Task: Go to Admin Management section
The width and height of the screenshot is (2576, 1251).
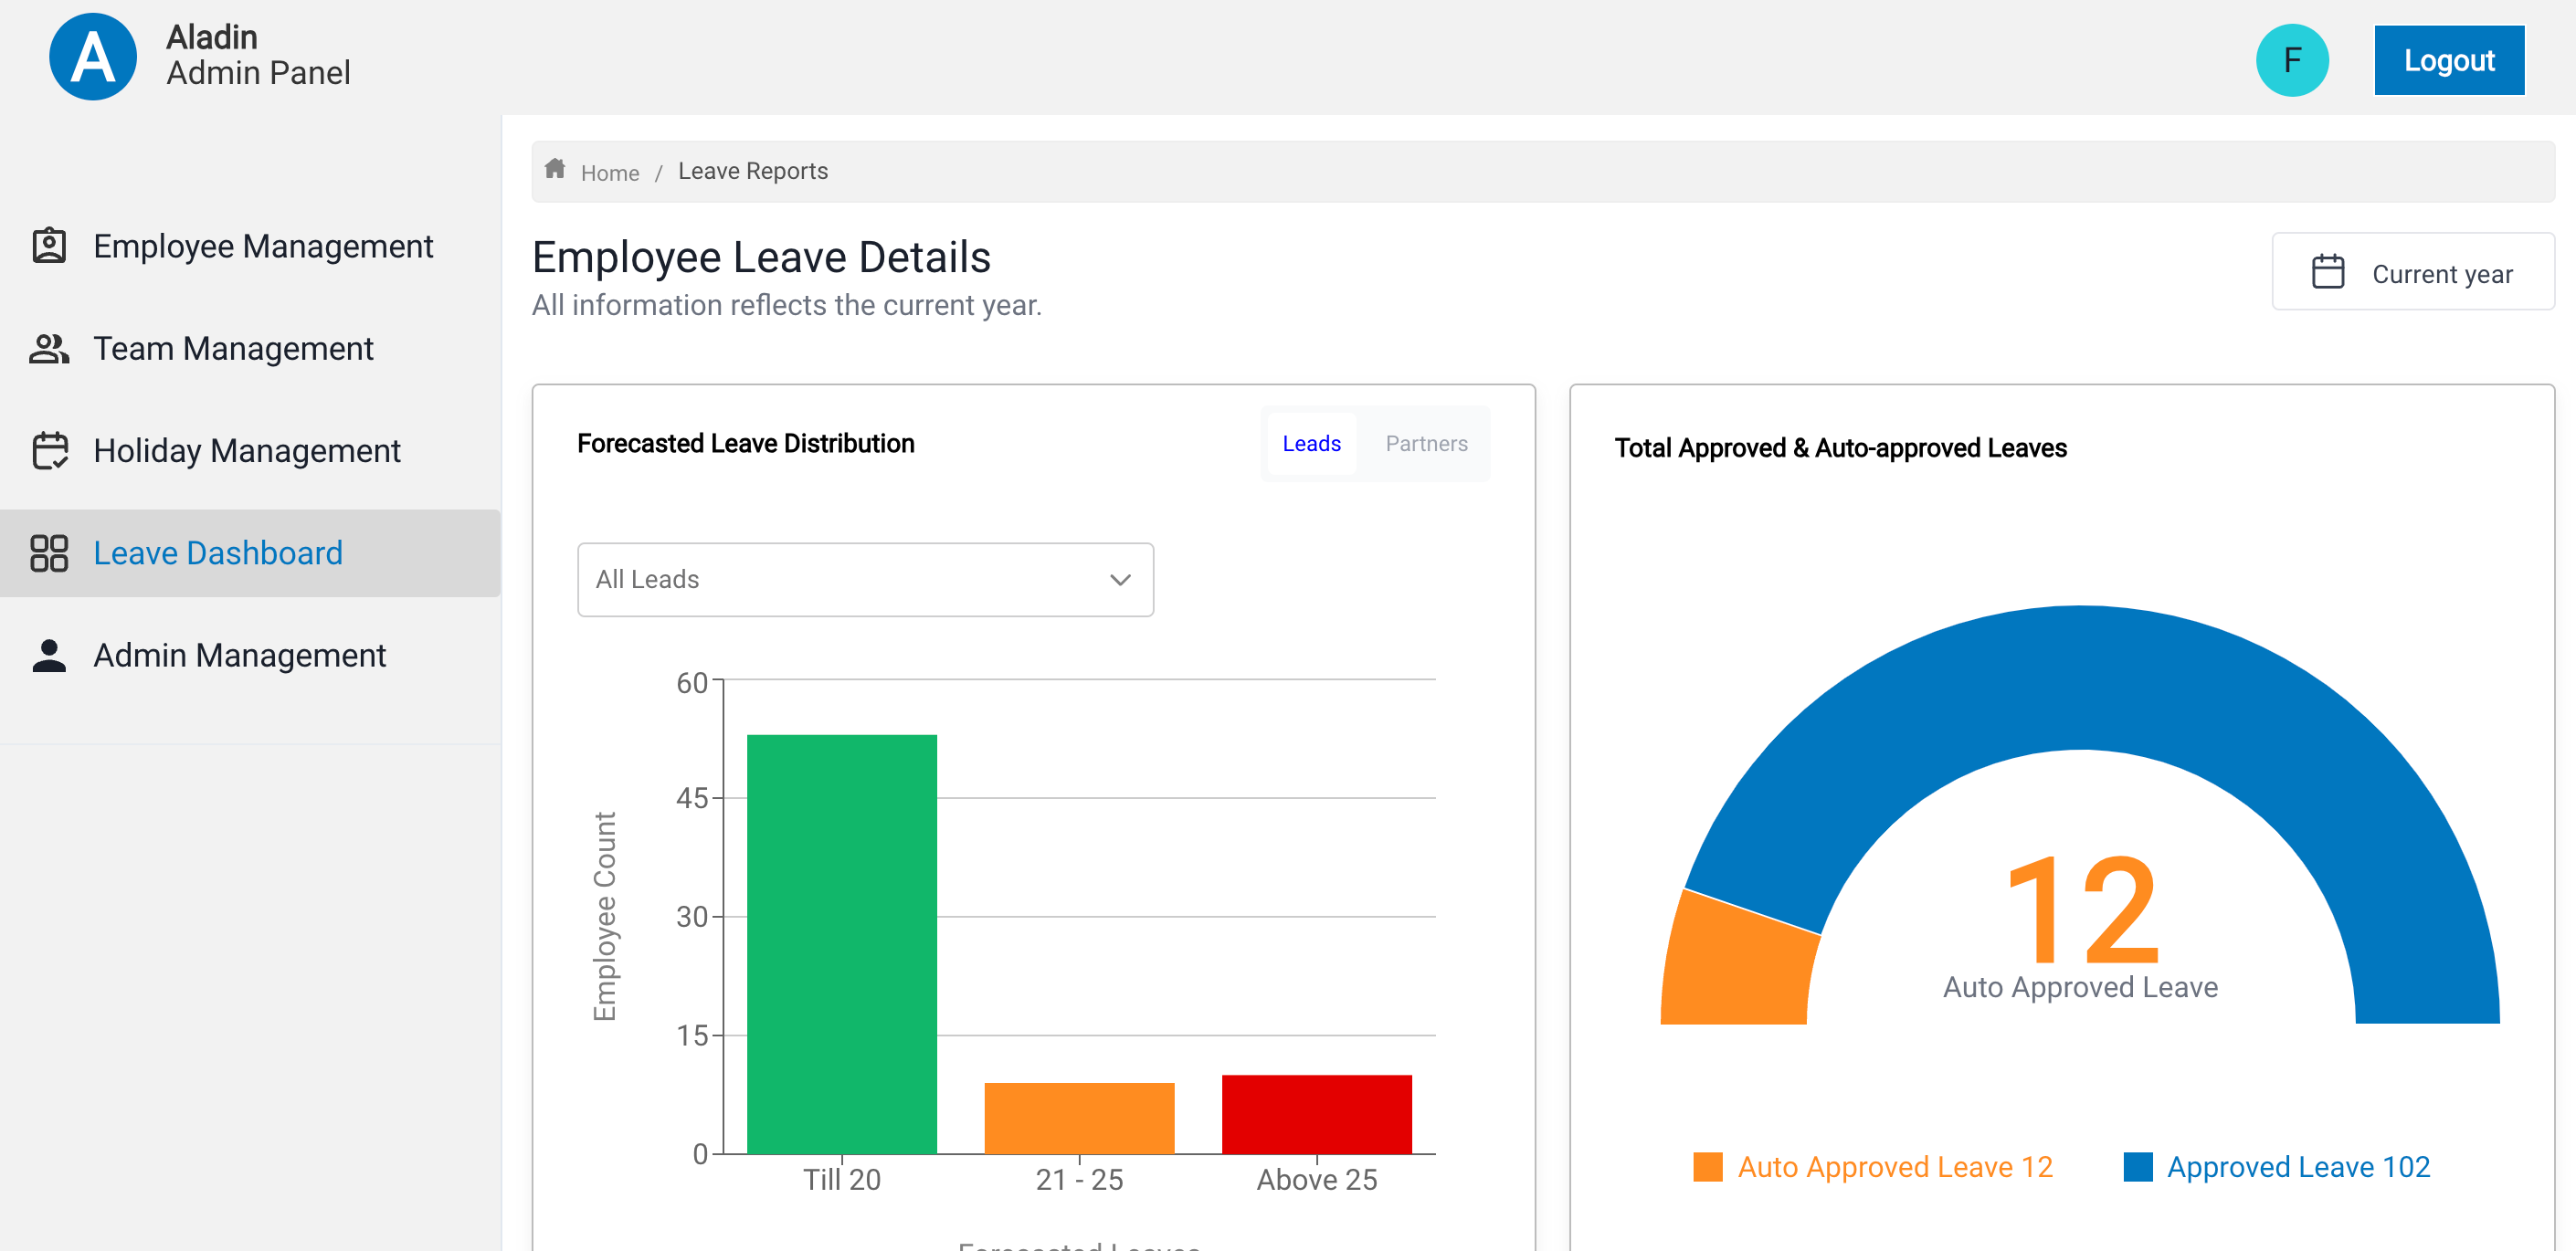Action: point(239,655)
